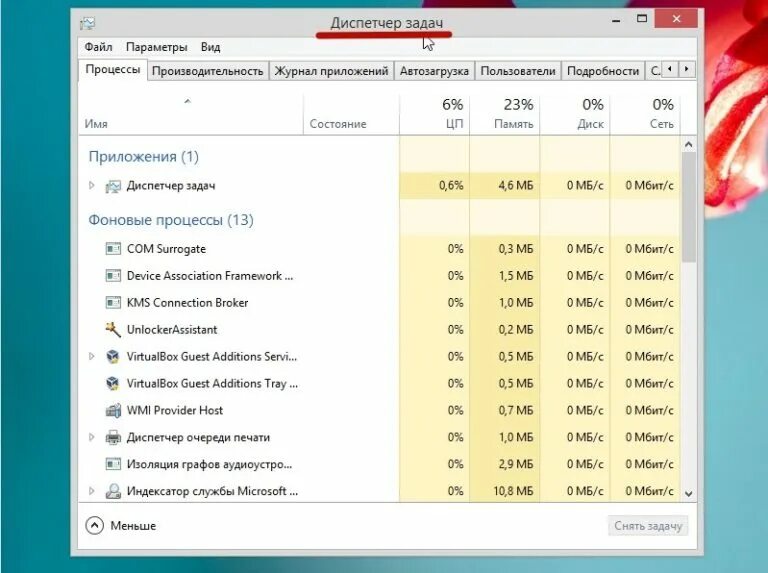Screen dimensions: 768x573
Task: Switch to the Процессы tab
Action: tap(113, 70)
